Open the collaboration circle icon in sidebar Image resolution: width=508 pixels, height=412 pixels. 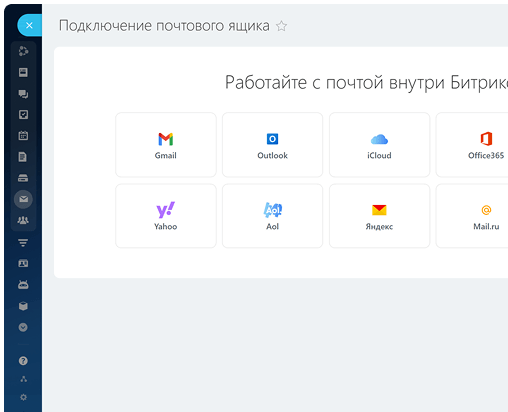(23, 51)
